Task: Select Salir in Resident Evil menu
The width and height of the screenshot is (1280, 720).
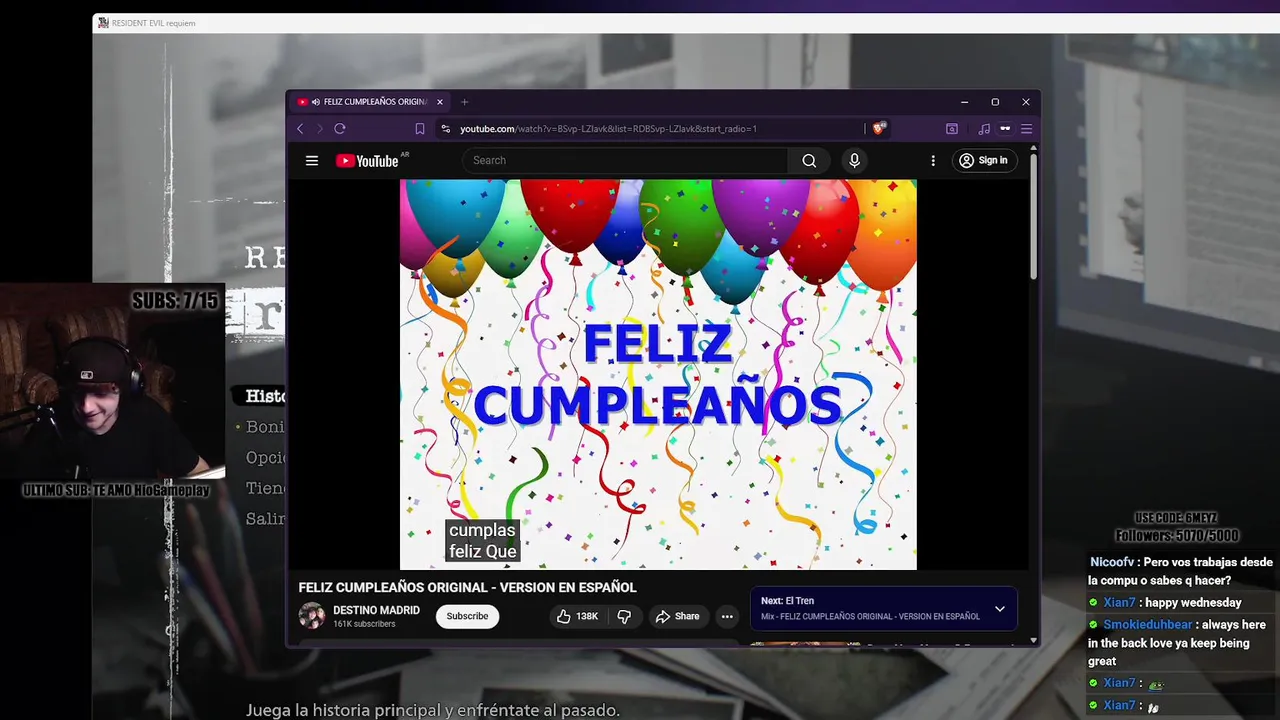Action: pyautogui.click(x=266, y=519)
